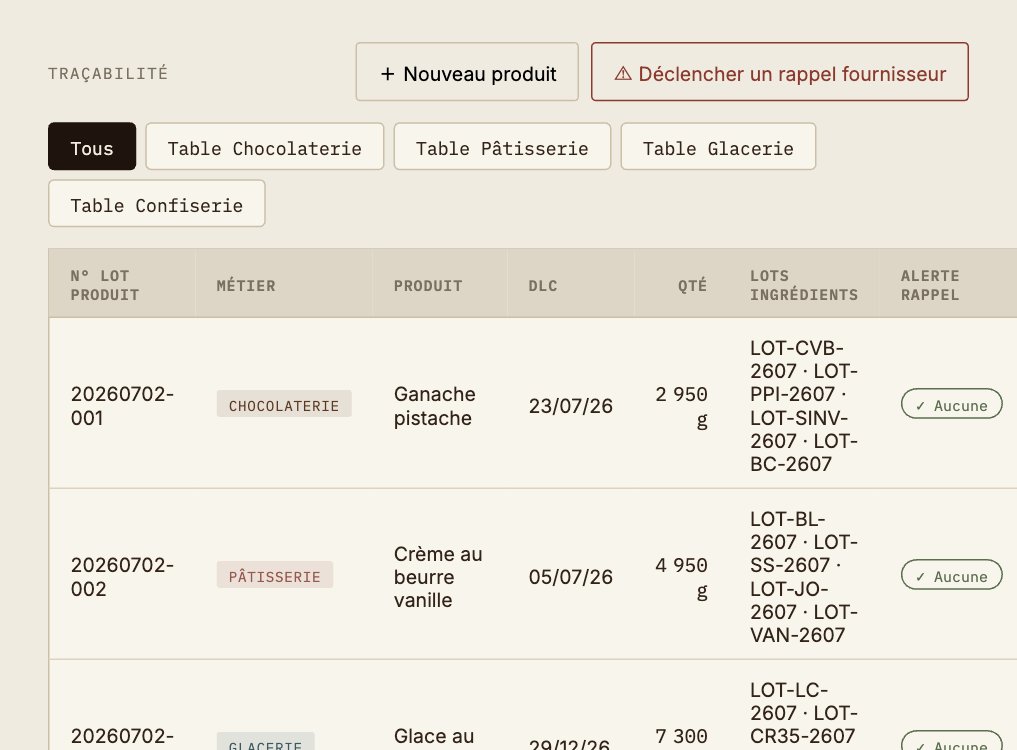
Task: Open lot number 20260702-001
Action: tap(122, 405)
